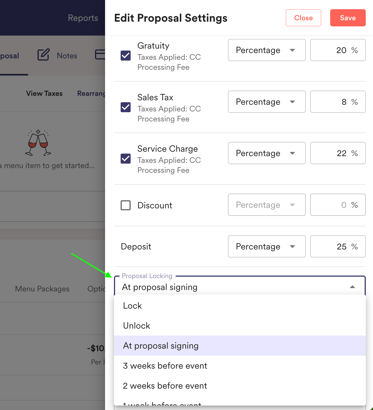Image resolution: width=373 pixels, height=410 pixels.
Task: Open the Deposit Percentage dropdown
Action: click(267, 247)
